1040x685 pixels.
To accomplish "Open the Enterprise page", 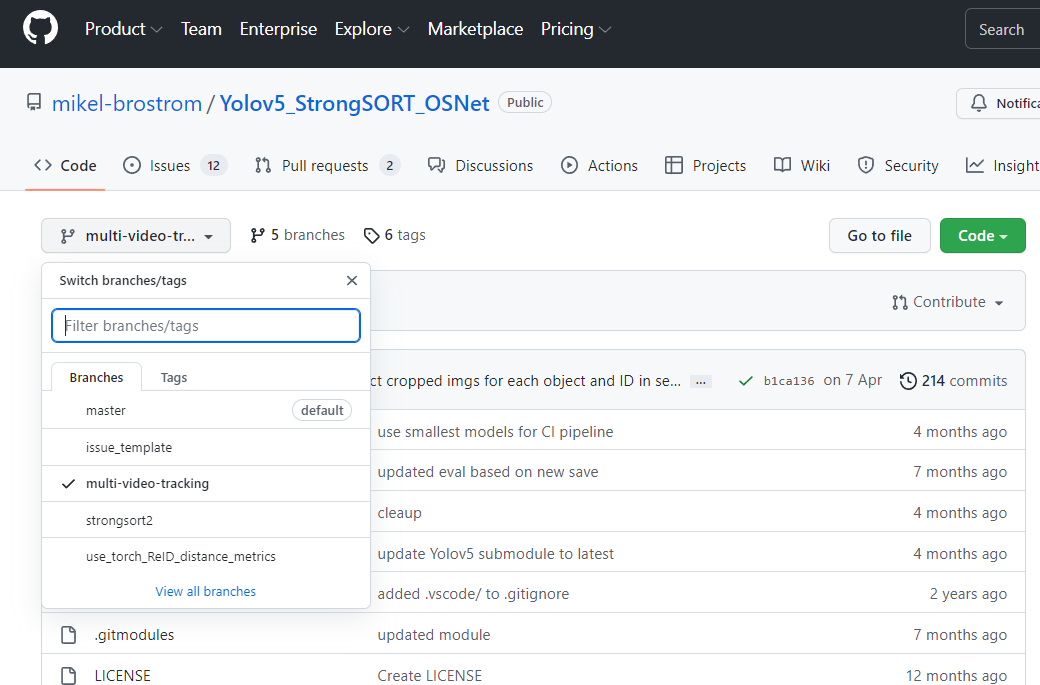I will [278, 29].
